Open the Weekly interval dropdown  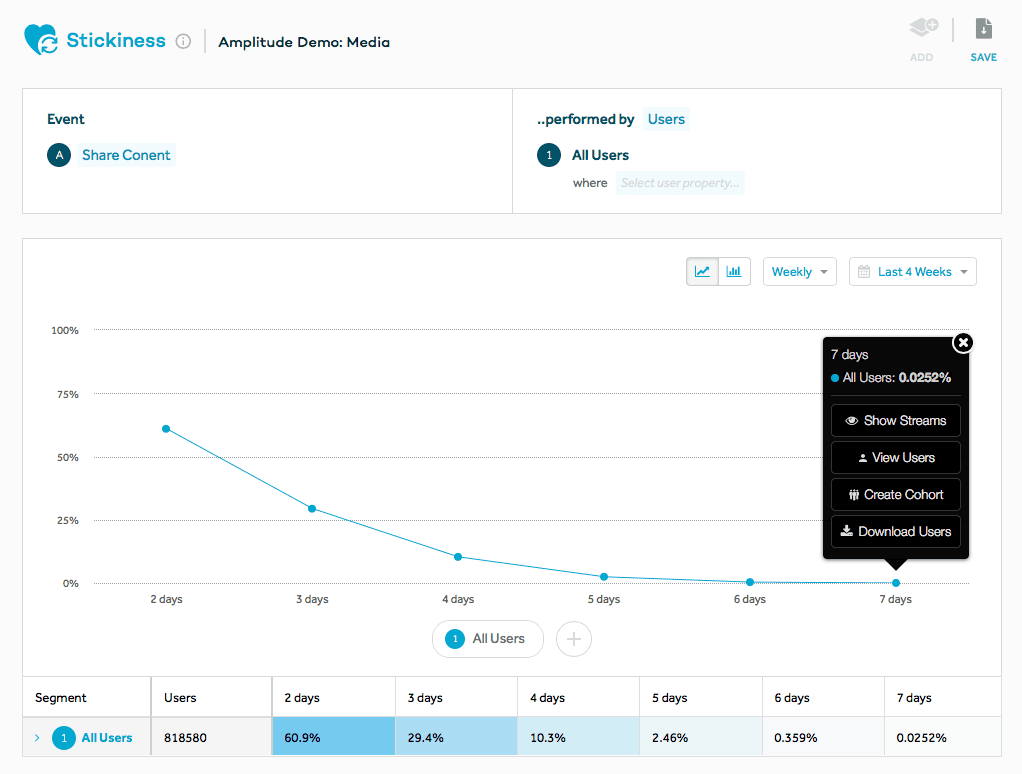799,272
